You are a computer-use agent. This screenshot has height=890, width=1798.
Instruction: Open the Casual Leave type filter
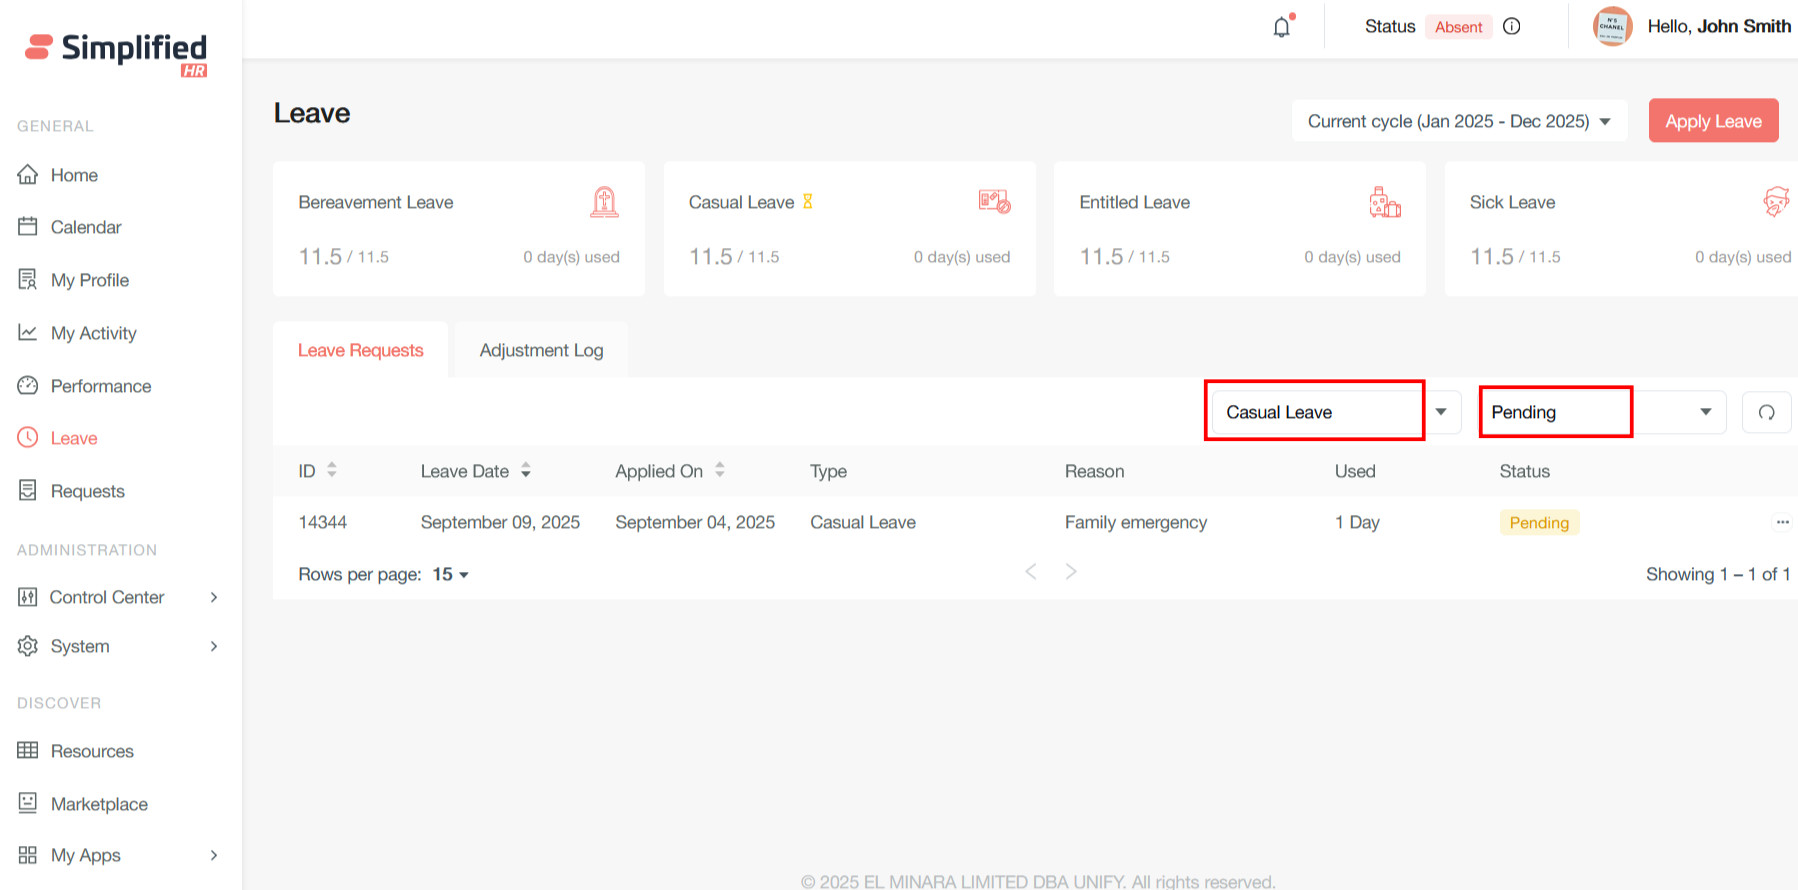(1334, 412)
